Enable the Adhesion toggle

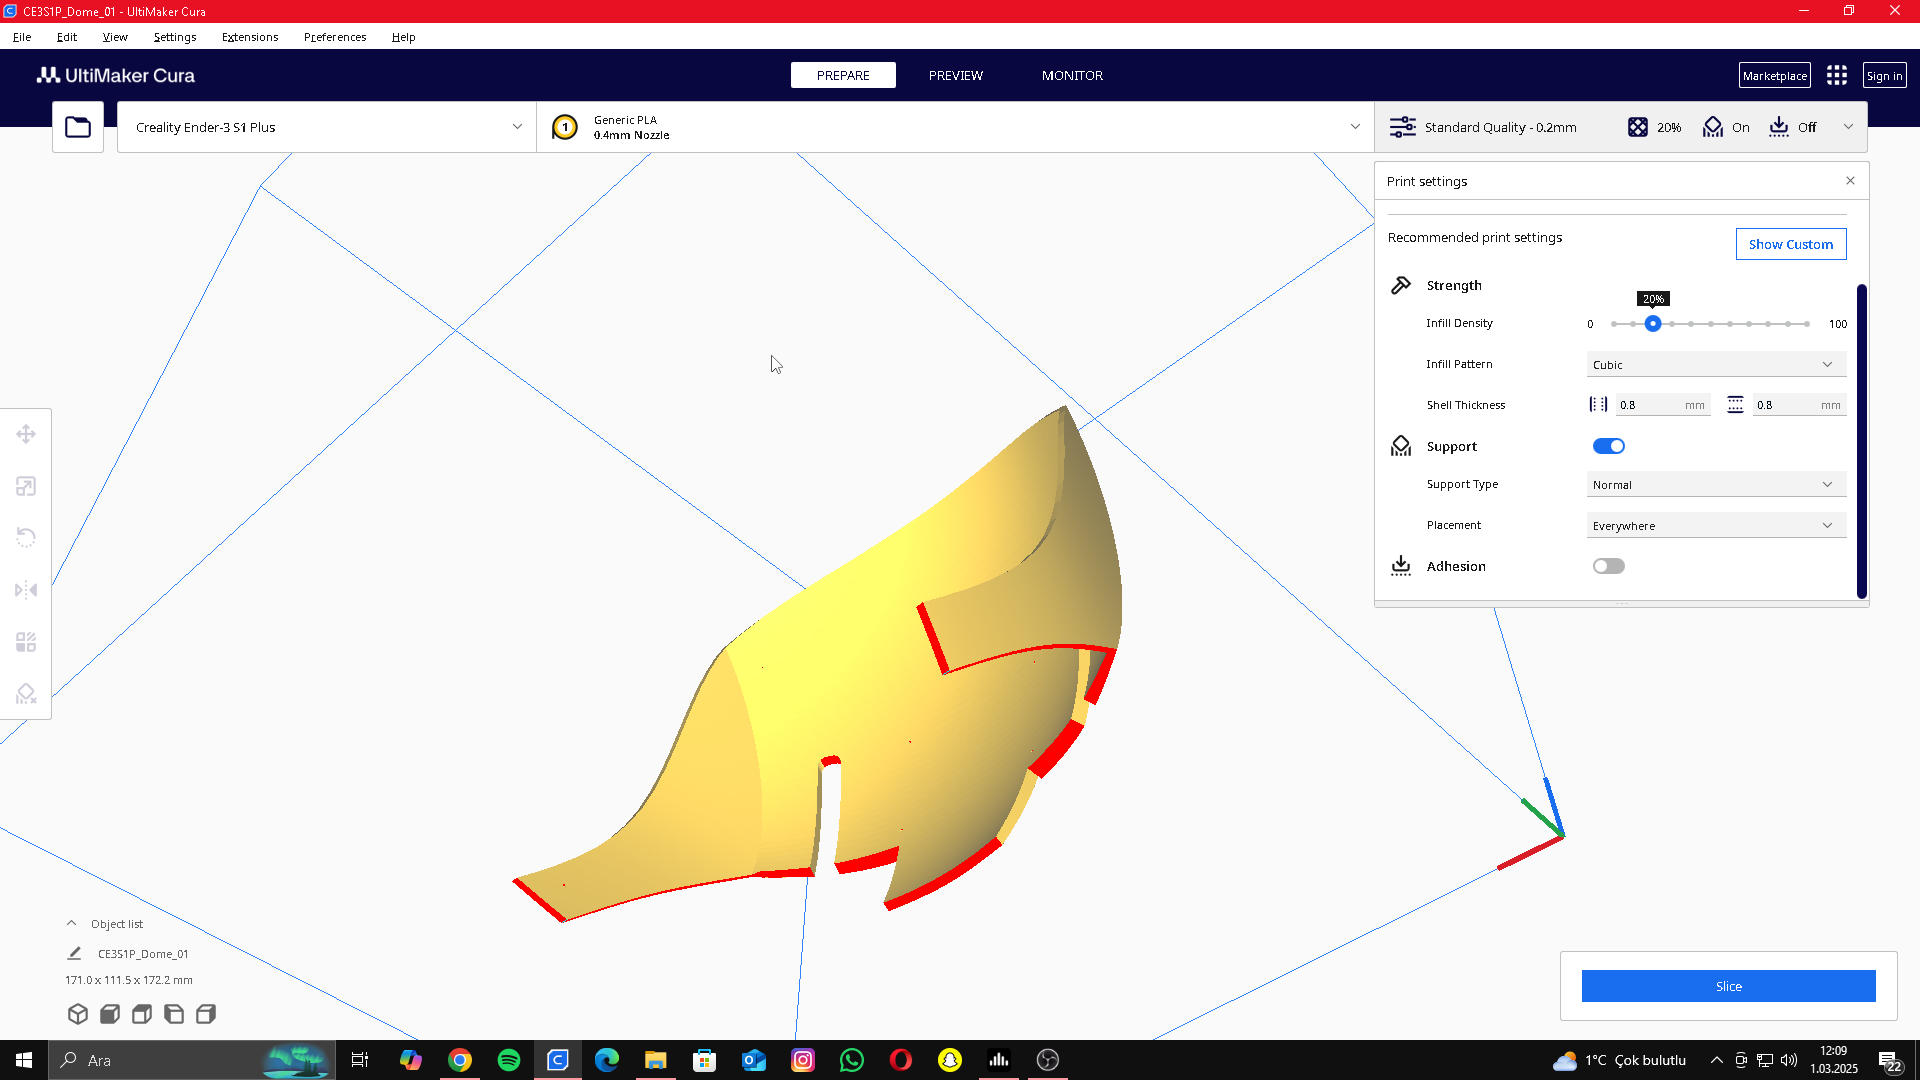[1608, 566]
